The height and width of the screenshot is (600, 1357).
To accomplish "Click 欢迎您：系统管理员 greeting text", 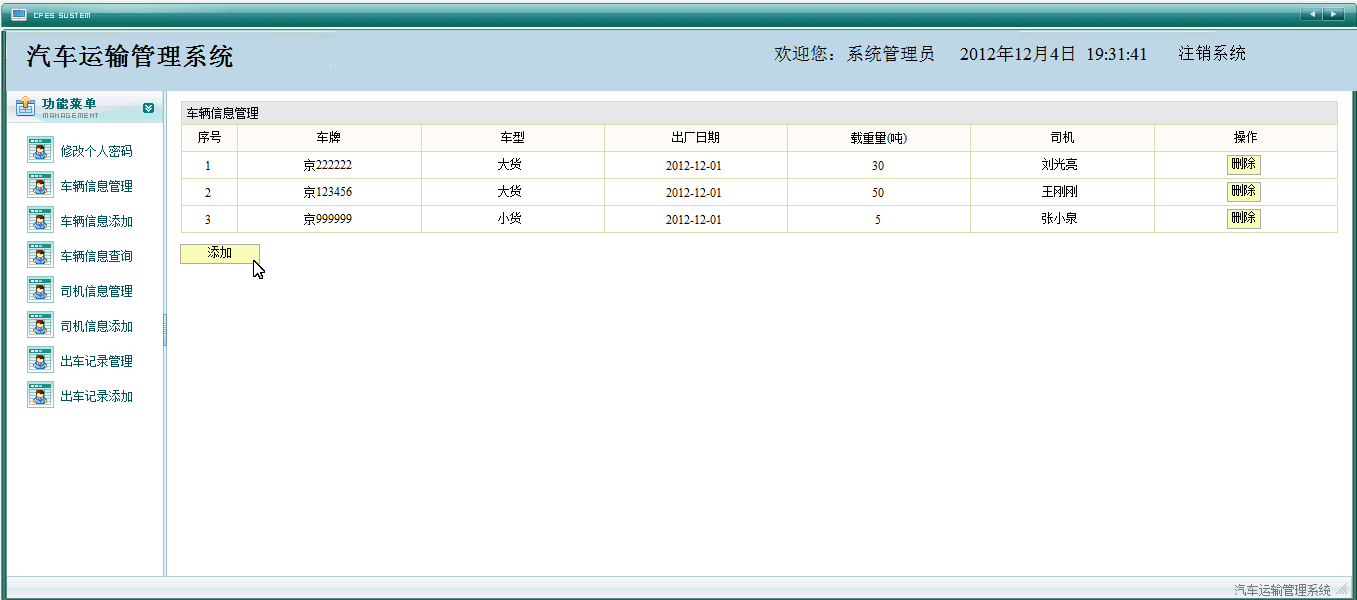I will (854, 54).
